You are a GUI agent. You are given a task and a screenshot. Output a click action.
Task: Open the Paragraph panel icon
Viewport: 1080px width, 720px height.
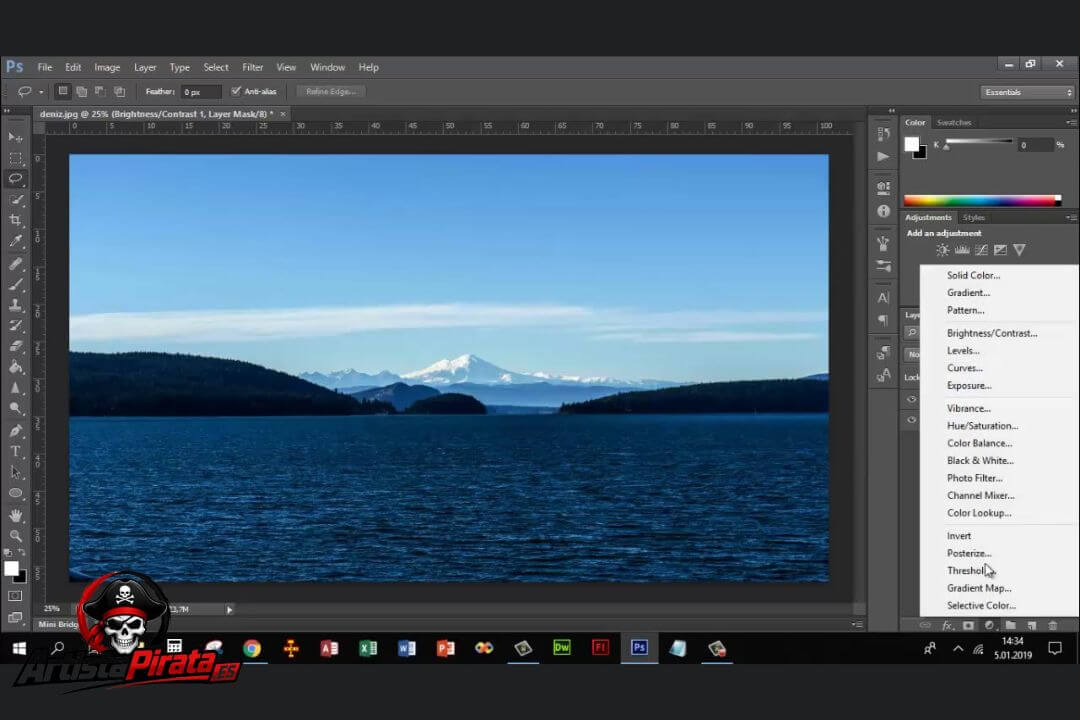(884, 320)
